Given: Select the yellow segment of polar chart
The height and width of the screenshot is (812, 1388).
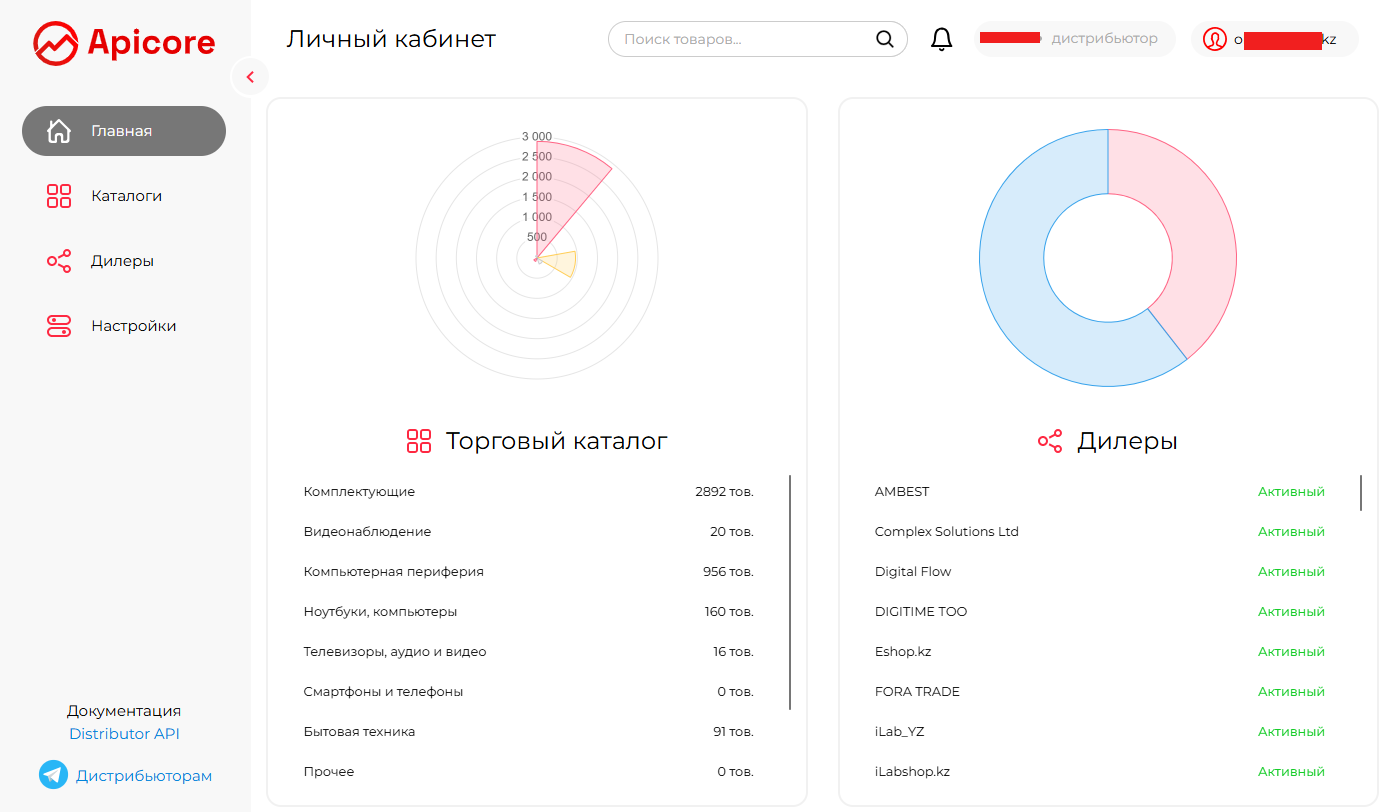Looking at the screenshot, I should (562, 264).
